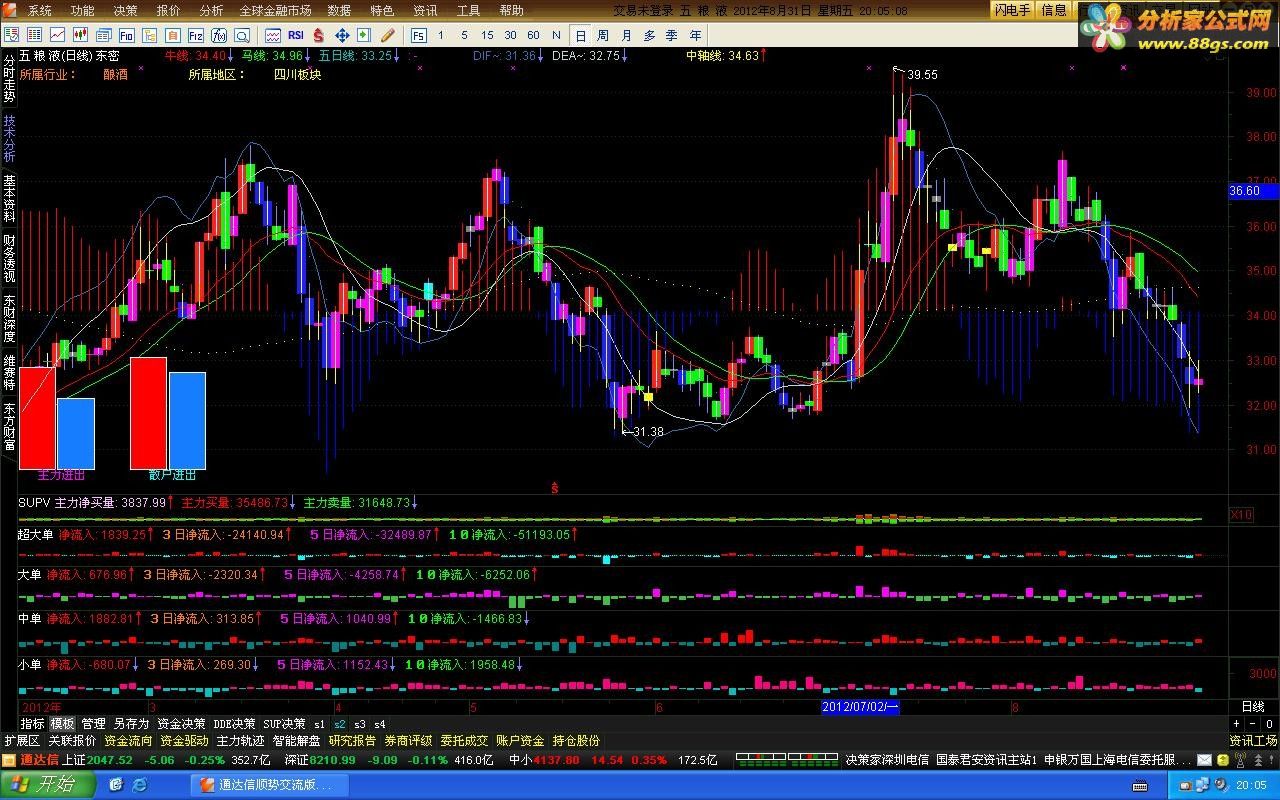
Task: Click the volume speaker tray icon
Action: click(1221, 785)
